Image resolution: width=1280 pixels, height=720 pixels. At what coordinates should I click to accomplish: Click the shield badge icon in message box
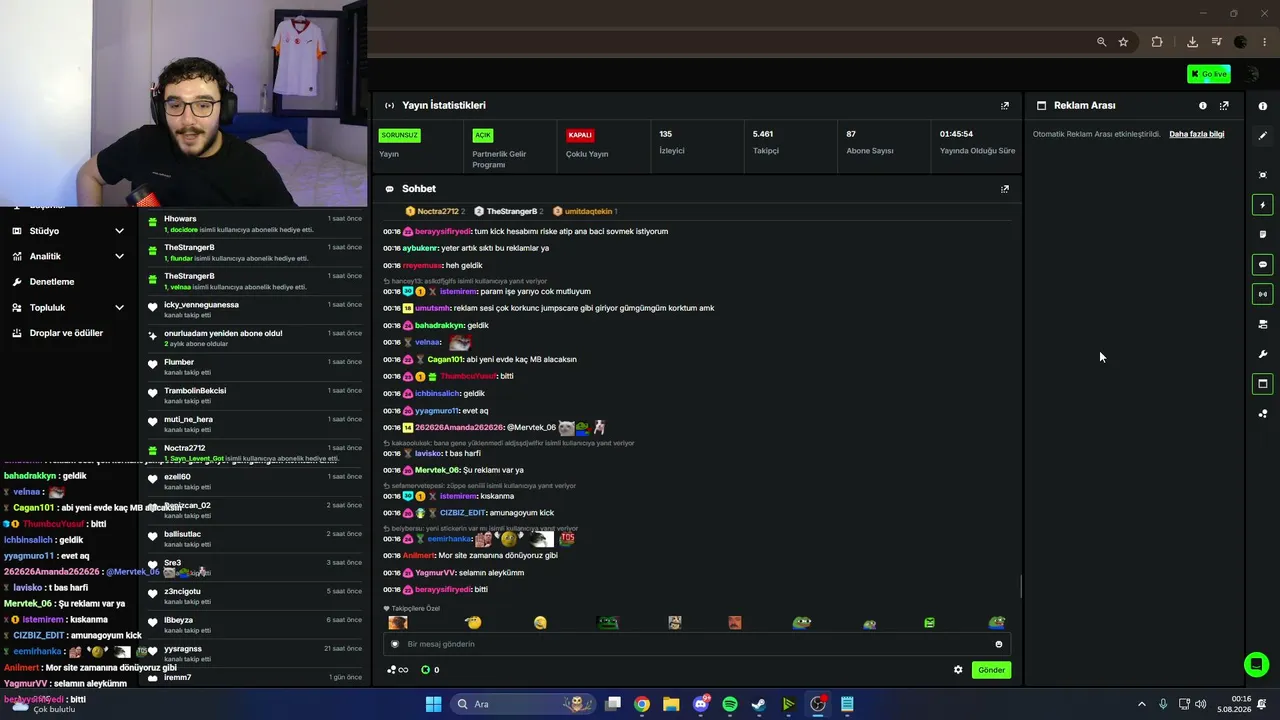[x=395, y=644]
